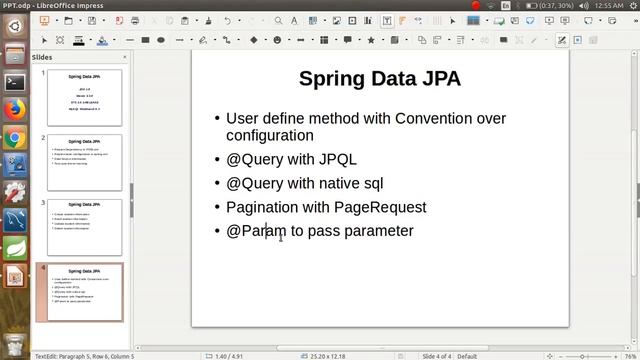Click the Spelling check icon
The height and width of the screenshot is (360, 640).
click(x=294, y=20)
